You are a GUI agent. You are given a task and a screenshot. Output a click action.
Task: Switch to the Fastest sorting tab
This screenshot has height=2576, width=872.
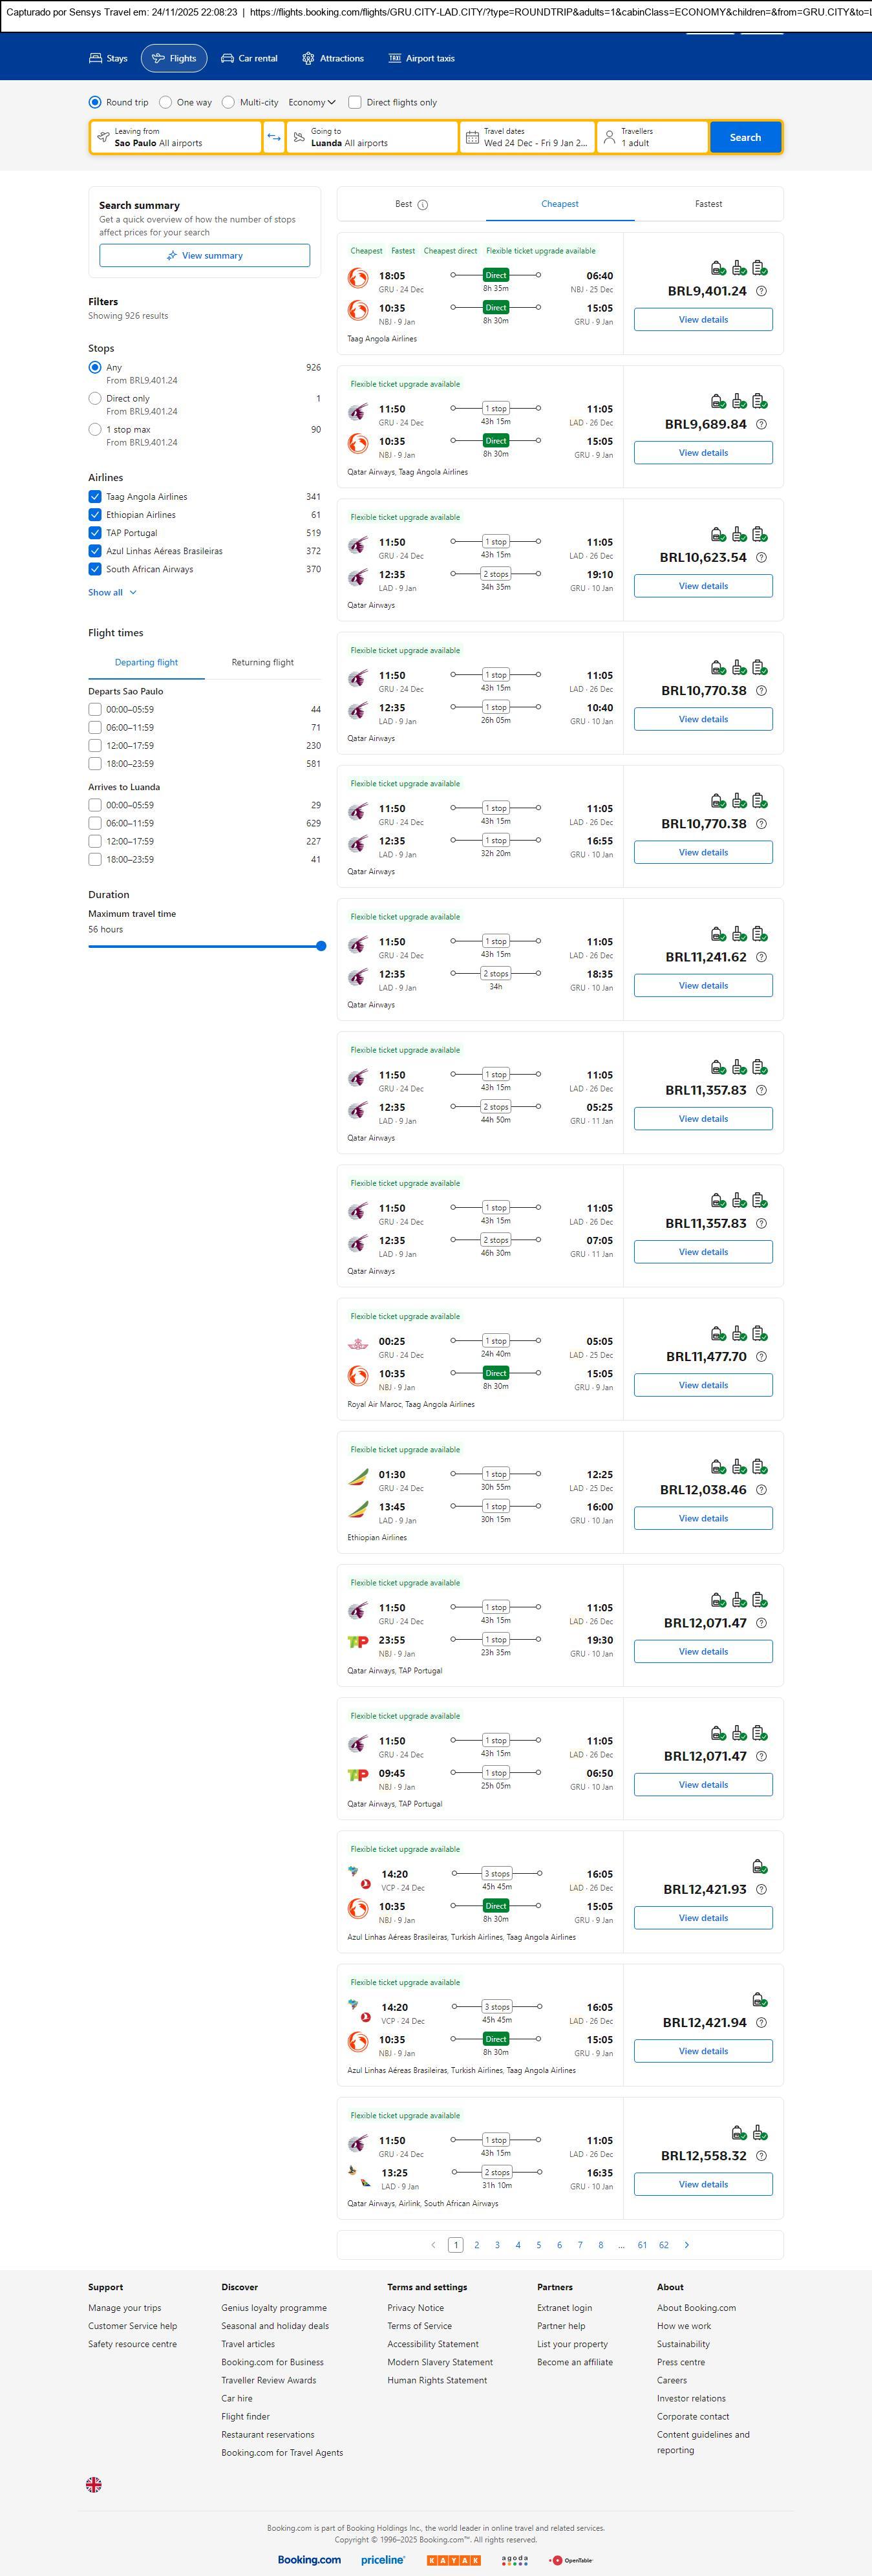tap(708, 204)
